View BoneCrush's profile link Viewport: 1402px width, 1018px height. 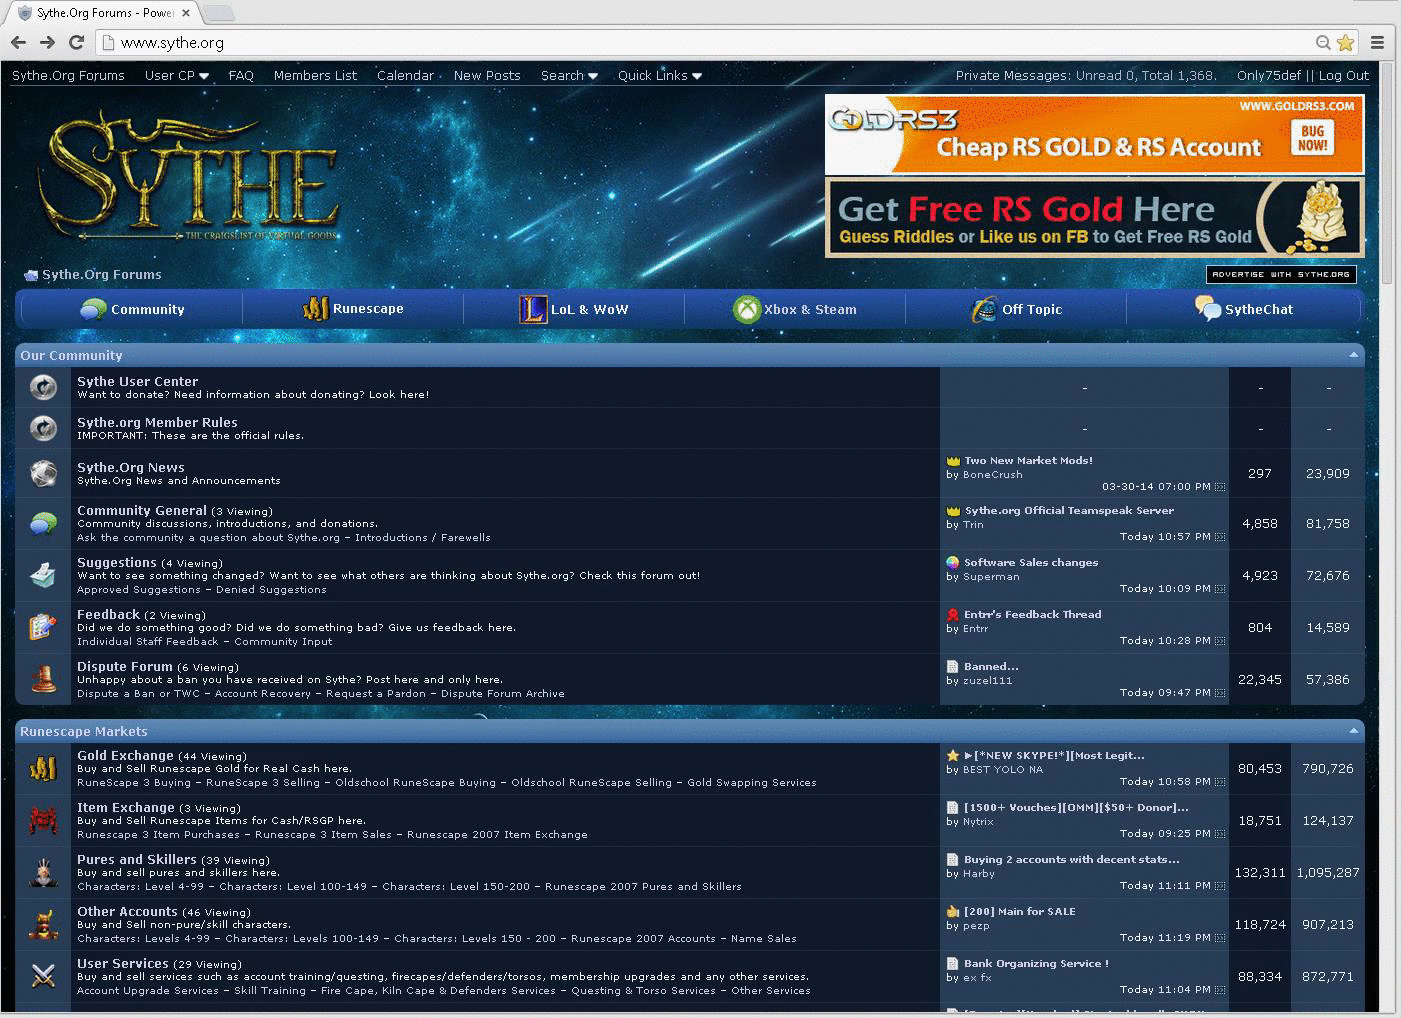992,475
